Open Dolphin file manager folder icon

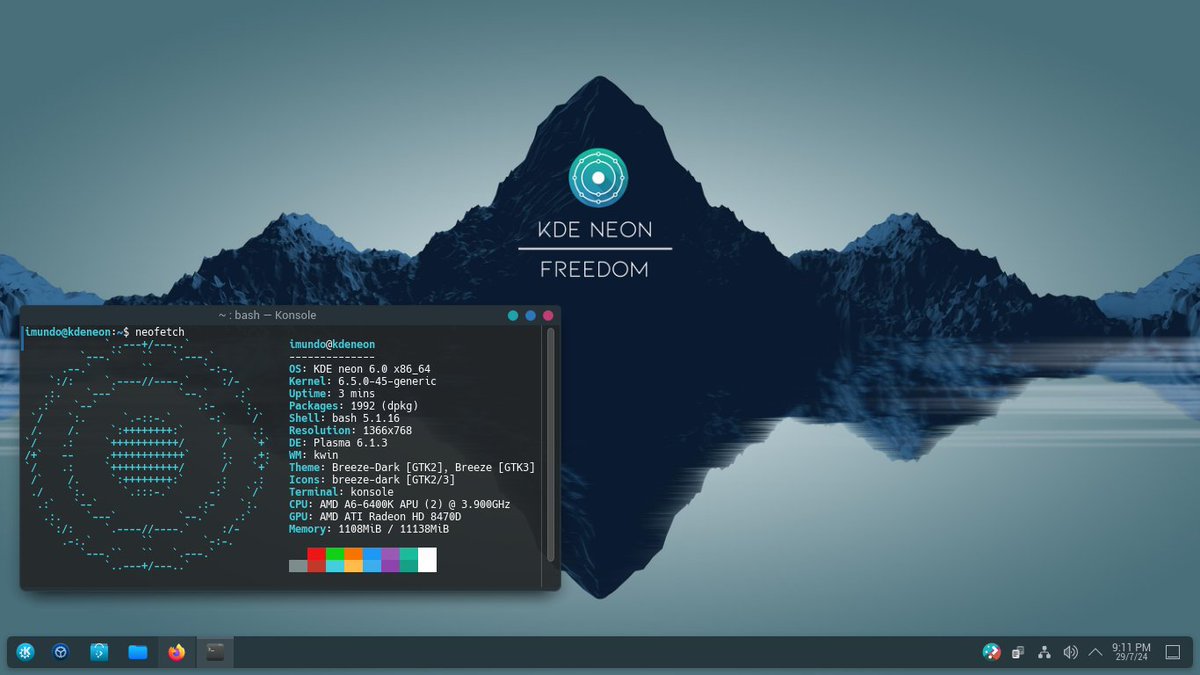(138, 652)
